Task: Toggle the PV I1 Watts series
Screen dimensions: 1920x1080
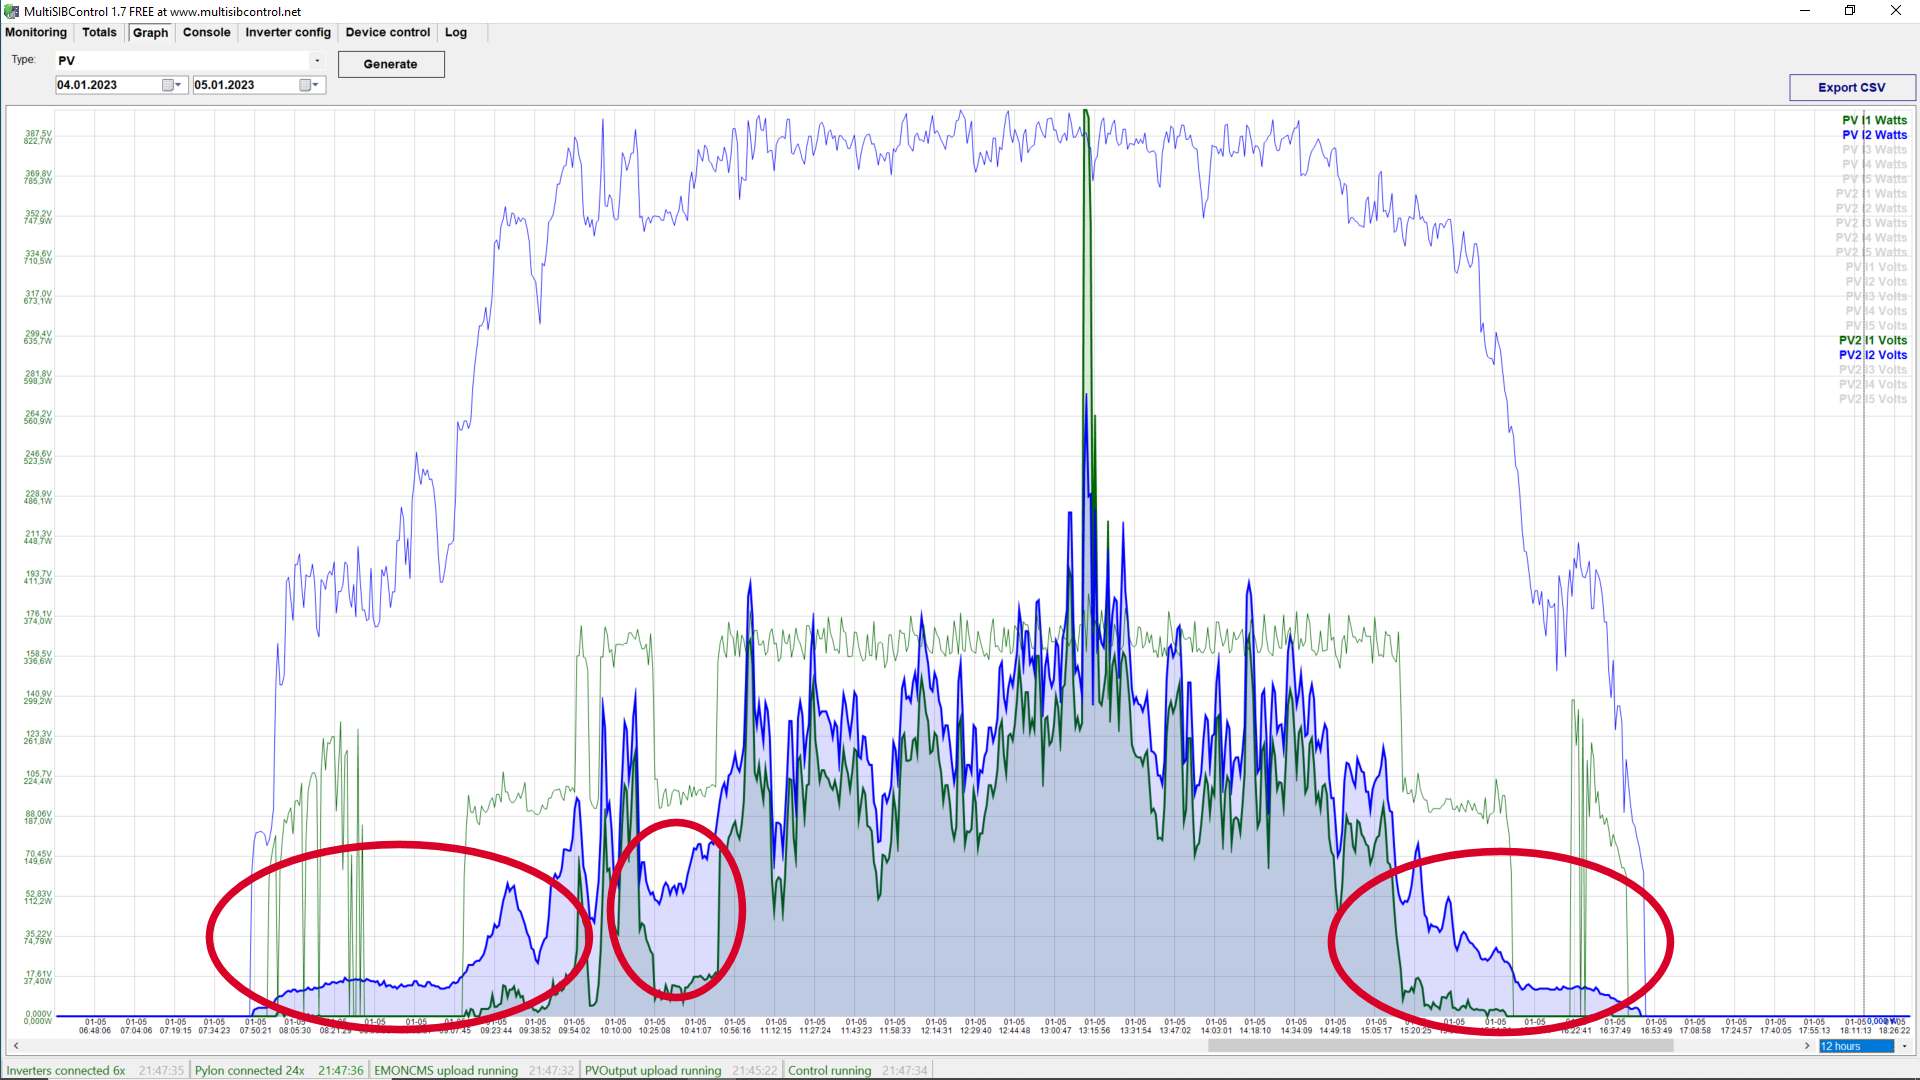Action: 1874,120
